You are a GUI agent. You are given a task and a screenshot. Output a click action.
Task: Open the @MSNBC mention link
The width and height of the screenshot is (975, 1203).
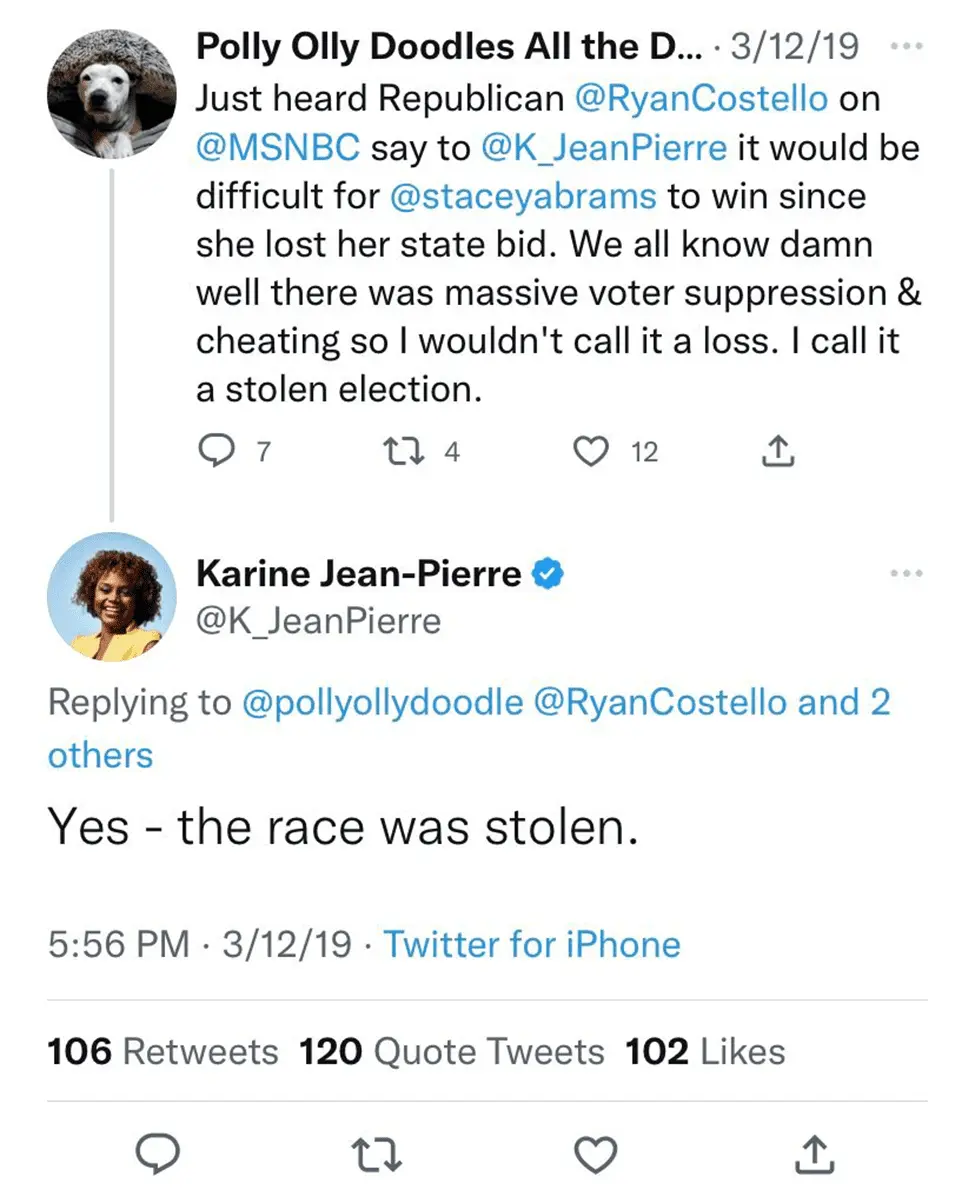277,148
